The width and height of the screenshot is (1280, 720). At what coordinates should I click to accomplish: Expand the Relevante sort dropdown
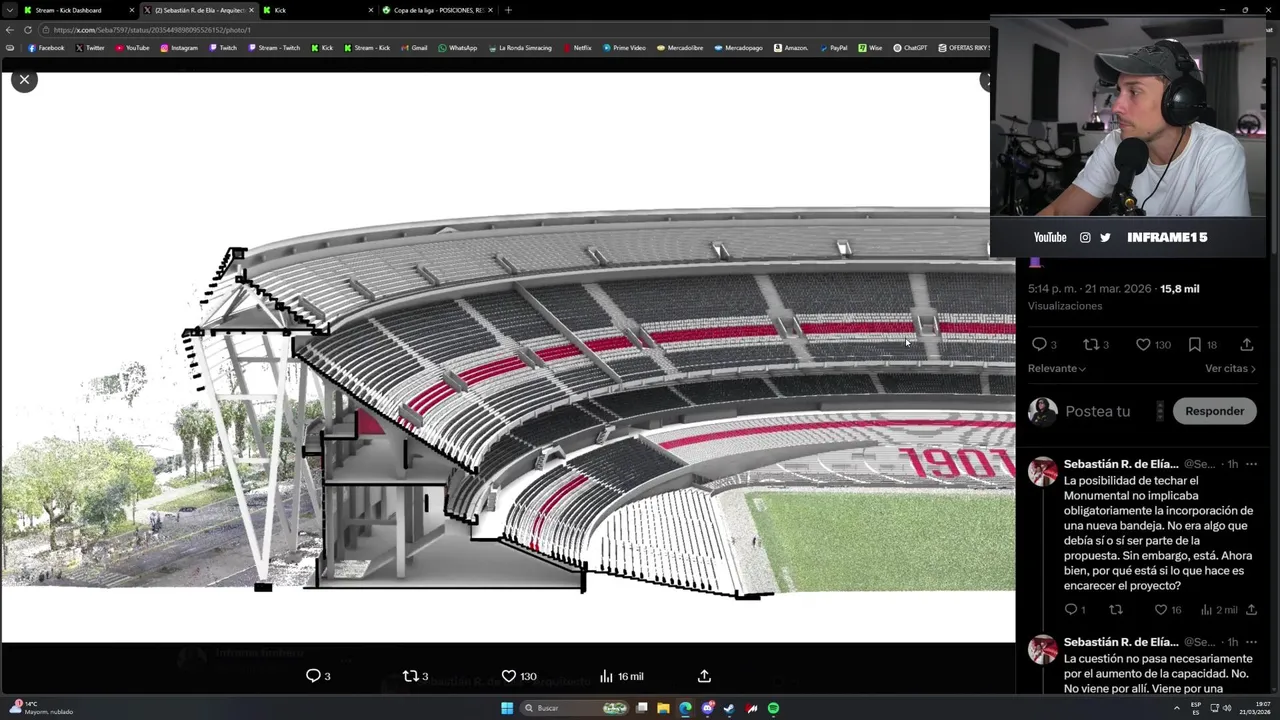[x=1057, y=368]
